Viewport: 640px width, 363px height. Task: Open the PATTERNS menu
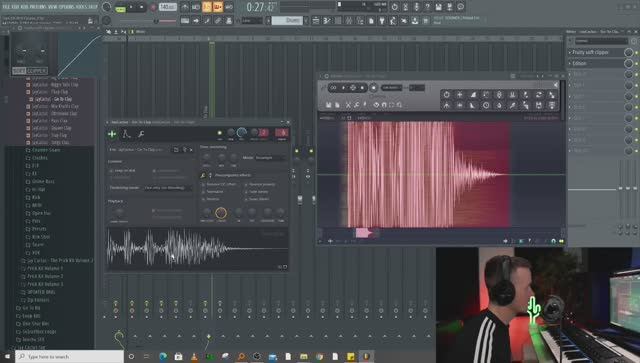pos(39,7)
